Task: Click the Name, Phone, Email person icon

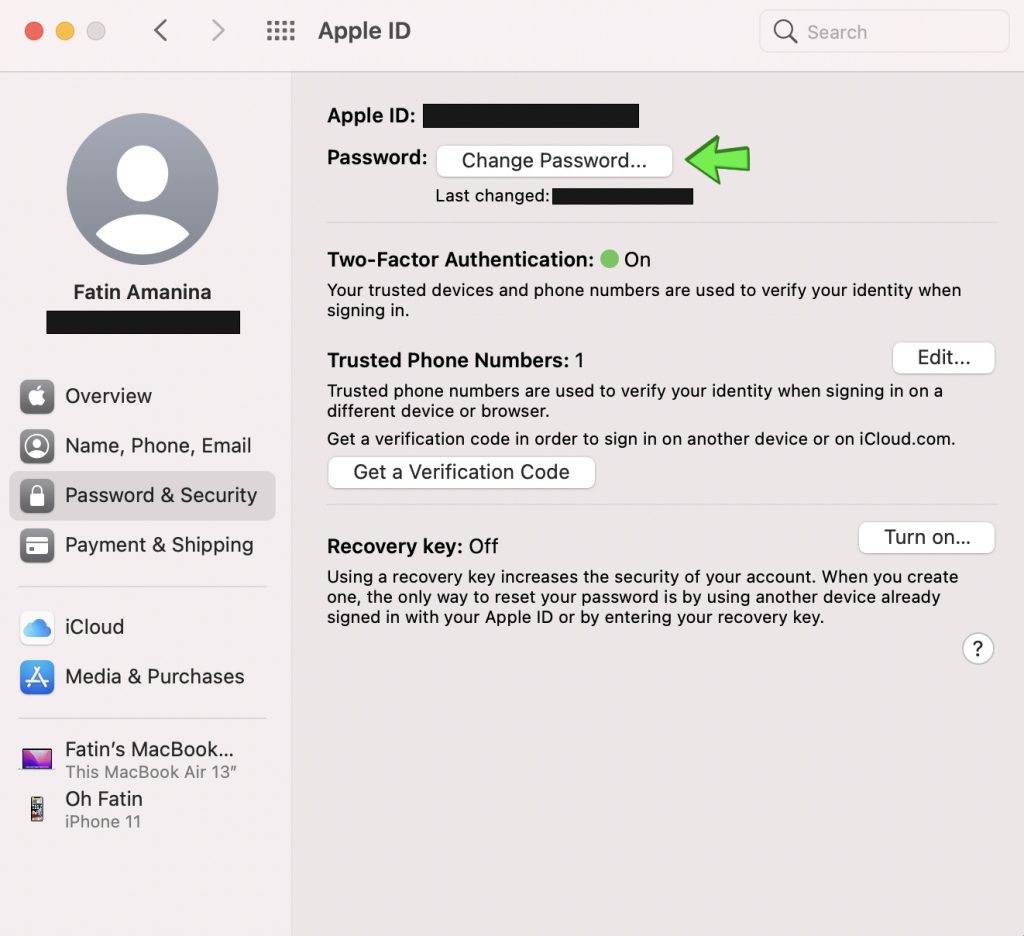Action: [x=37, y=445]
